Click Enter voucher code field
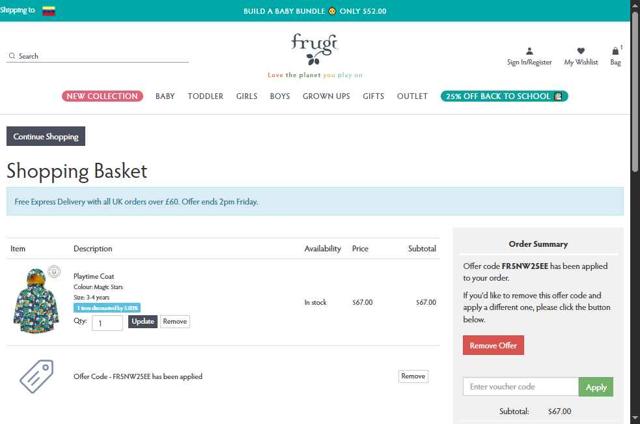 click(520, 387)
